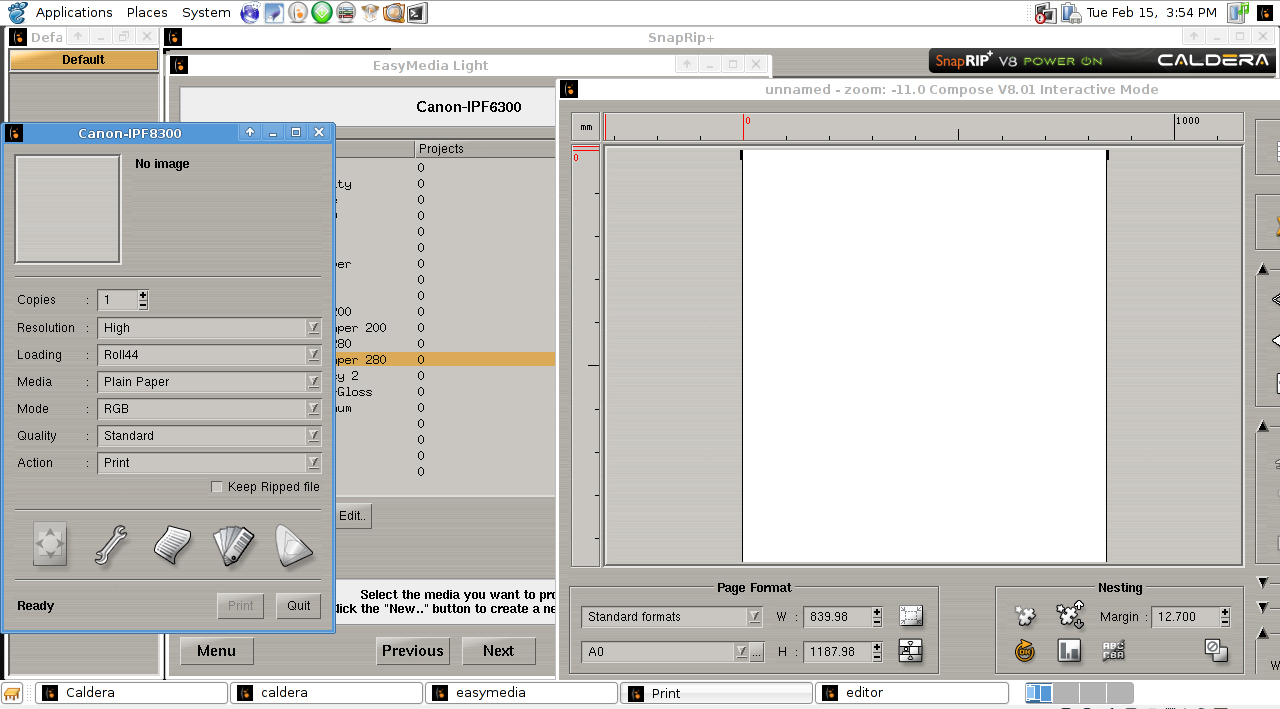The width and height of the screenshot is (1280, 709).
Task: Click the overlap forbidden squares icon
Action: click(1216, 650)
